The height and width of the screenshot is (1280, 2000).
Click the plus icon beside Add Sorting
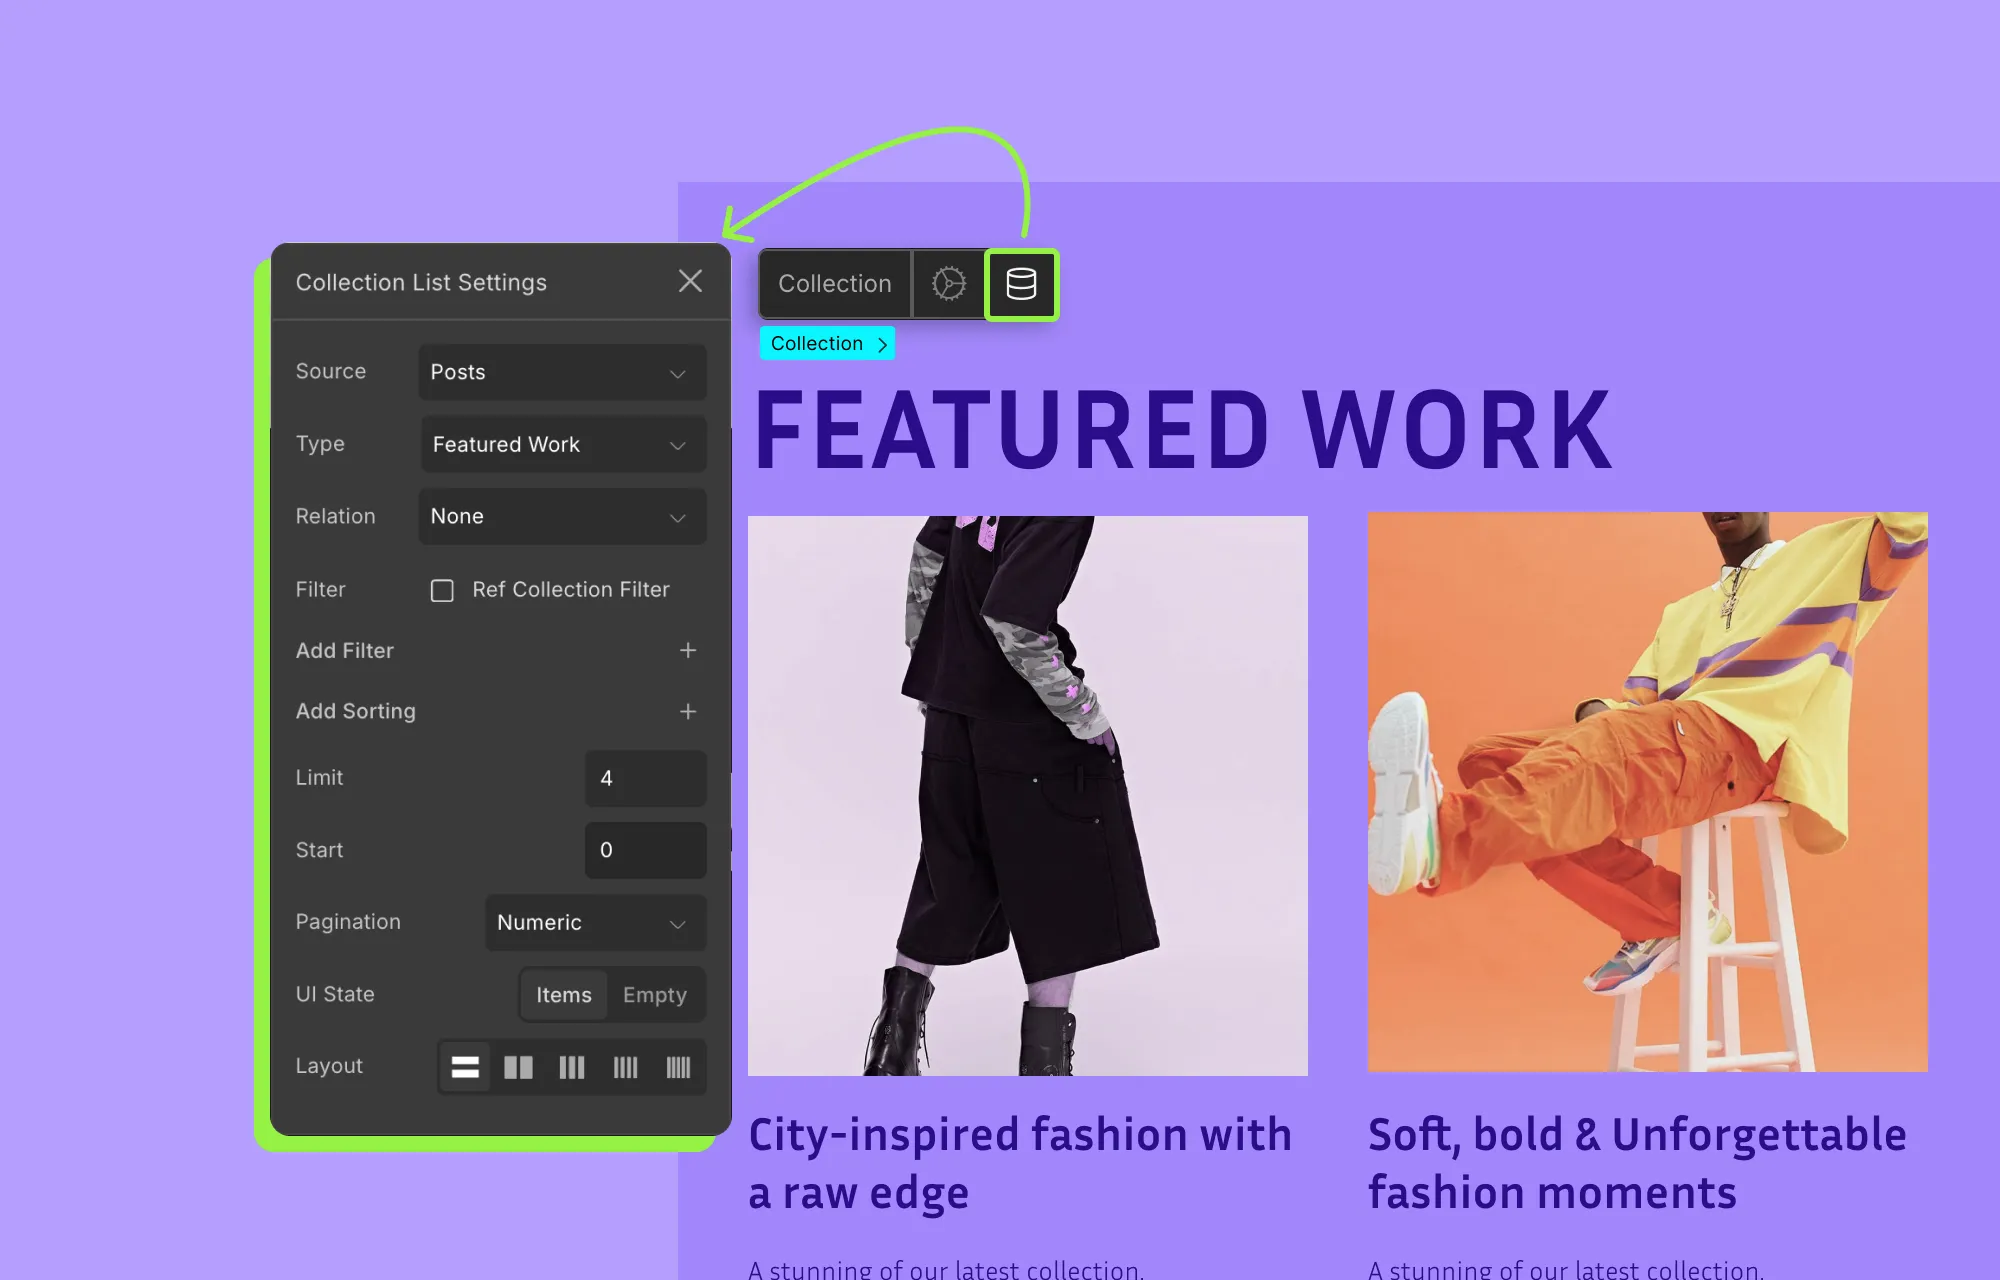pyautogui.click(x=688, y=711)
